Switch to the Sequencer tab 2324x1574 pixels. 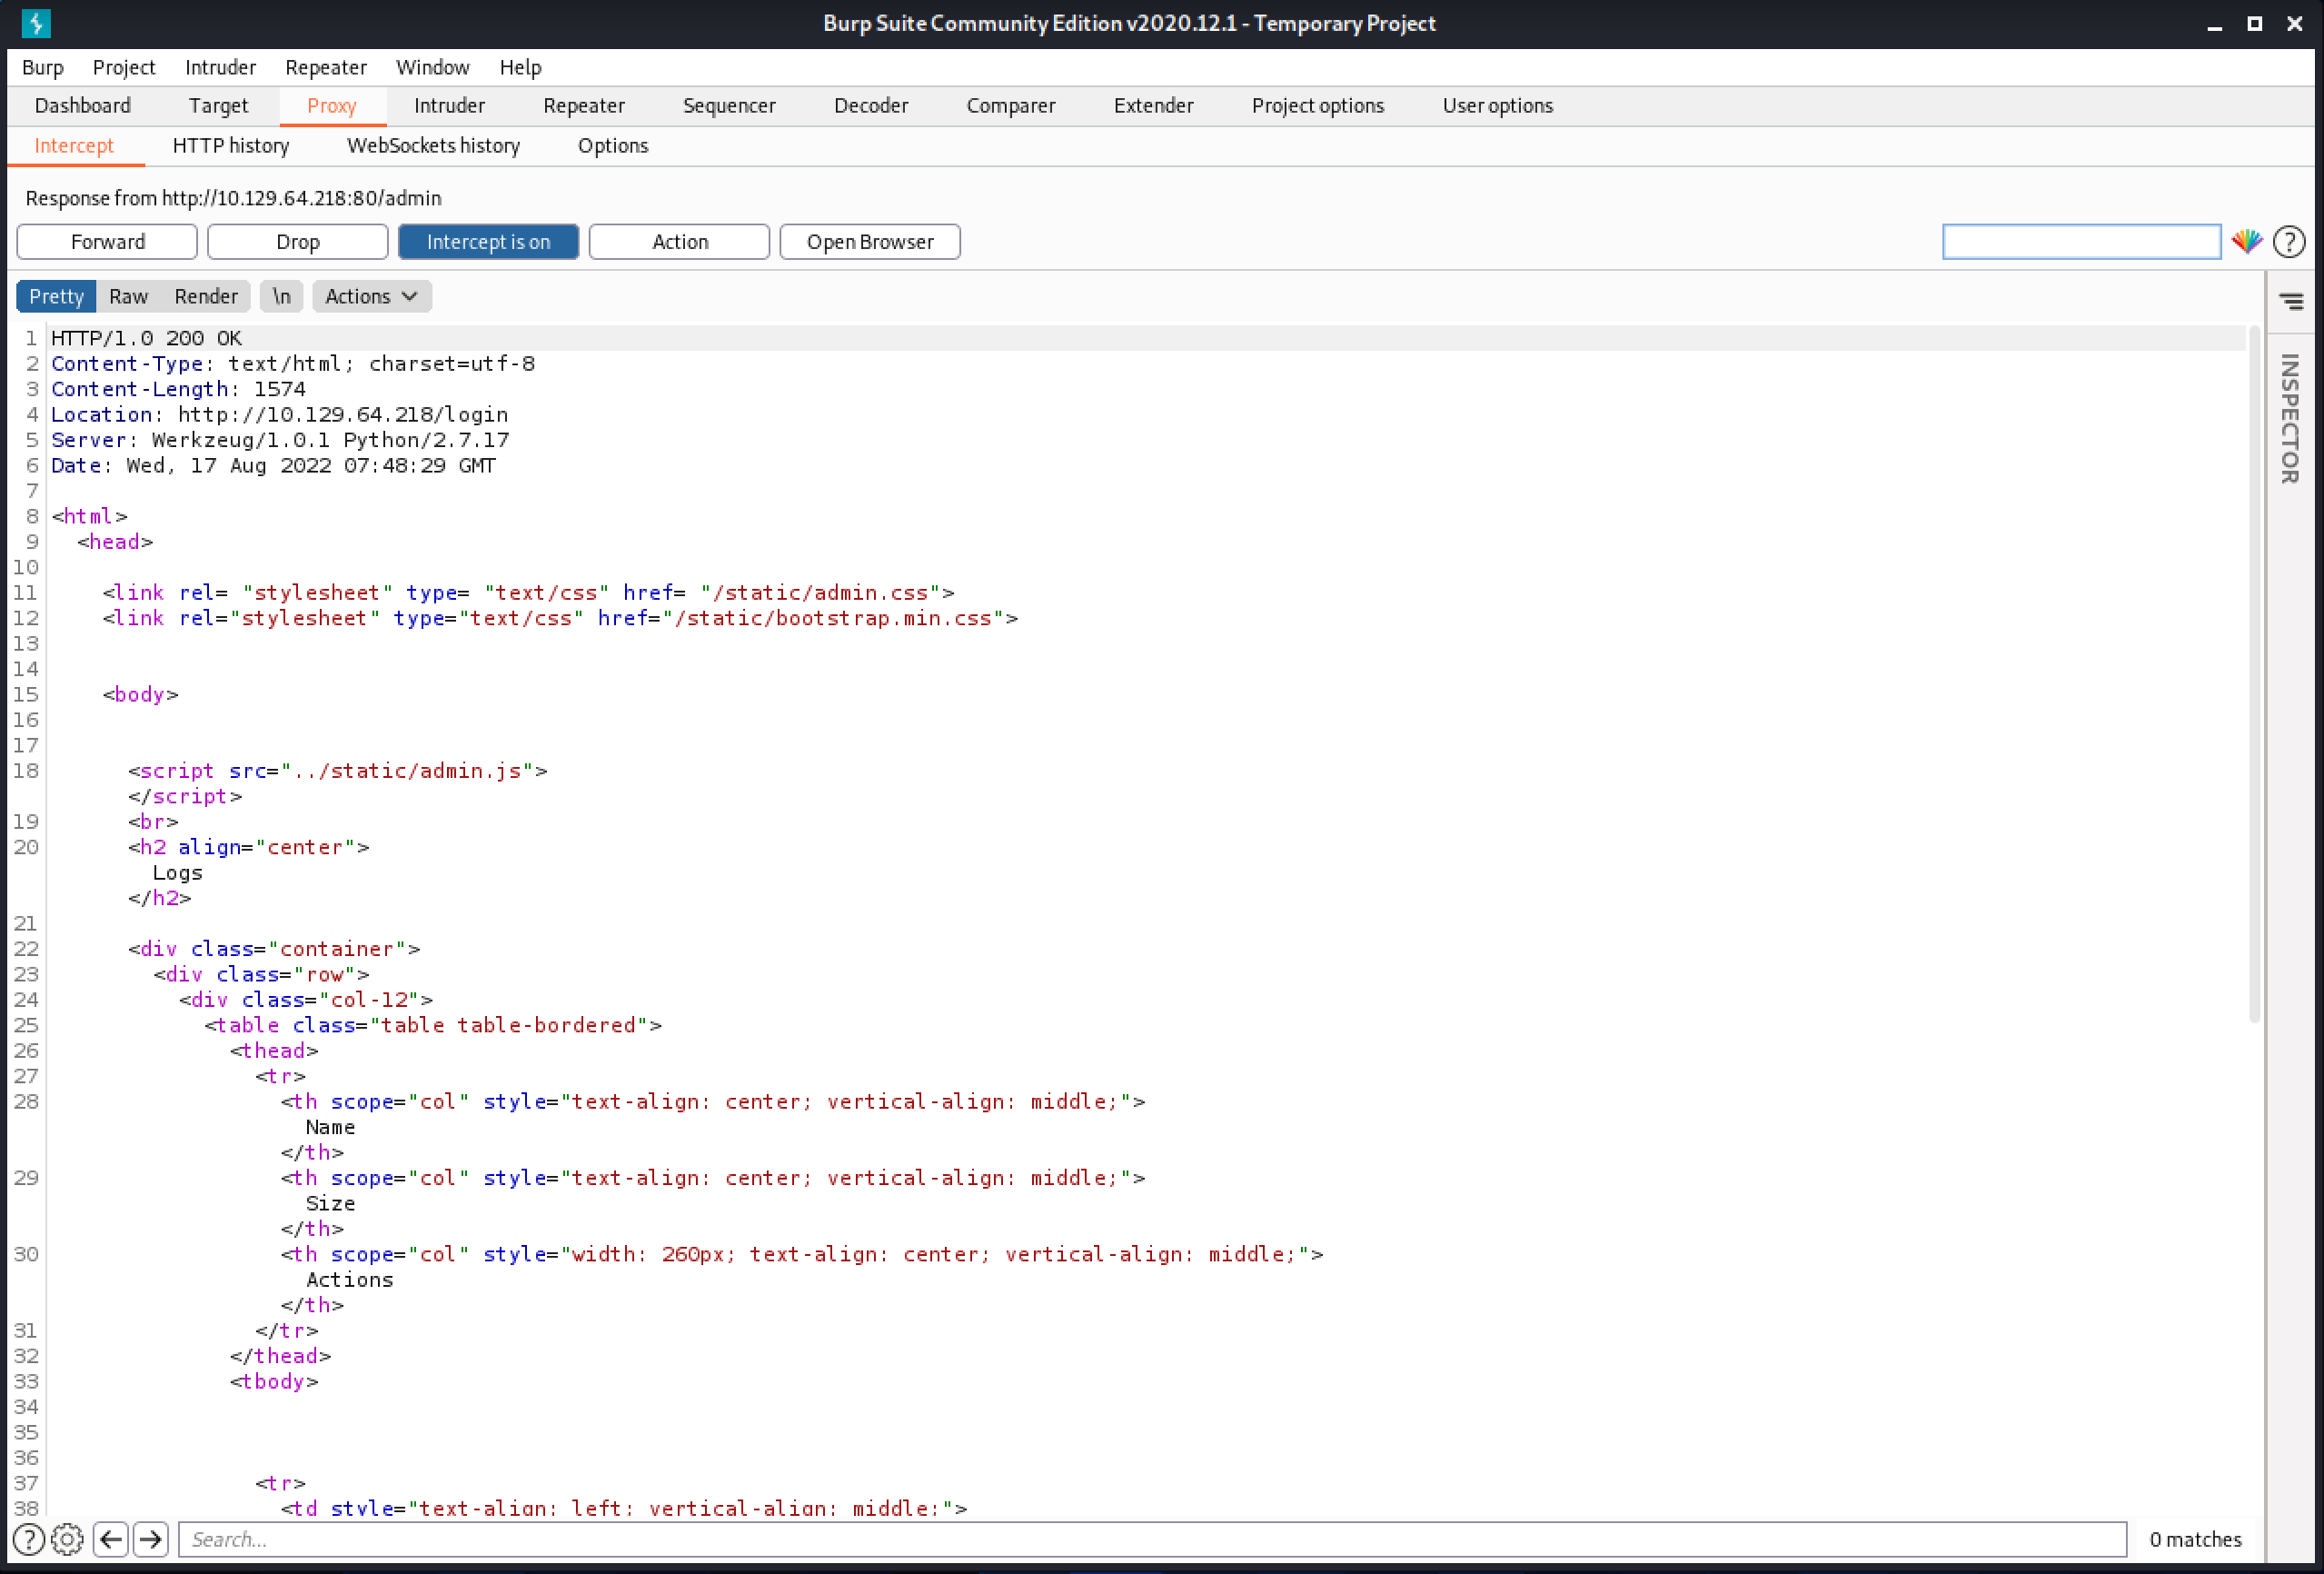(x=729, y=106)
